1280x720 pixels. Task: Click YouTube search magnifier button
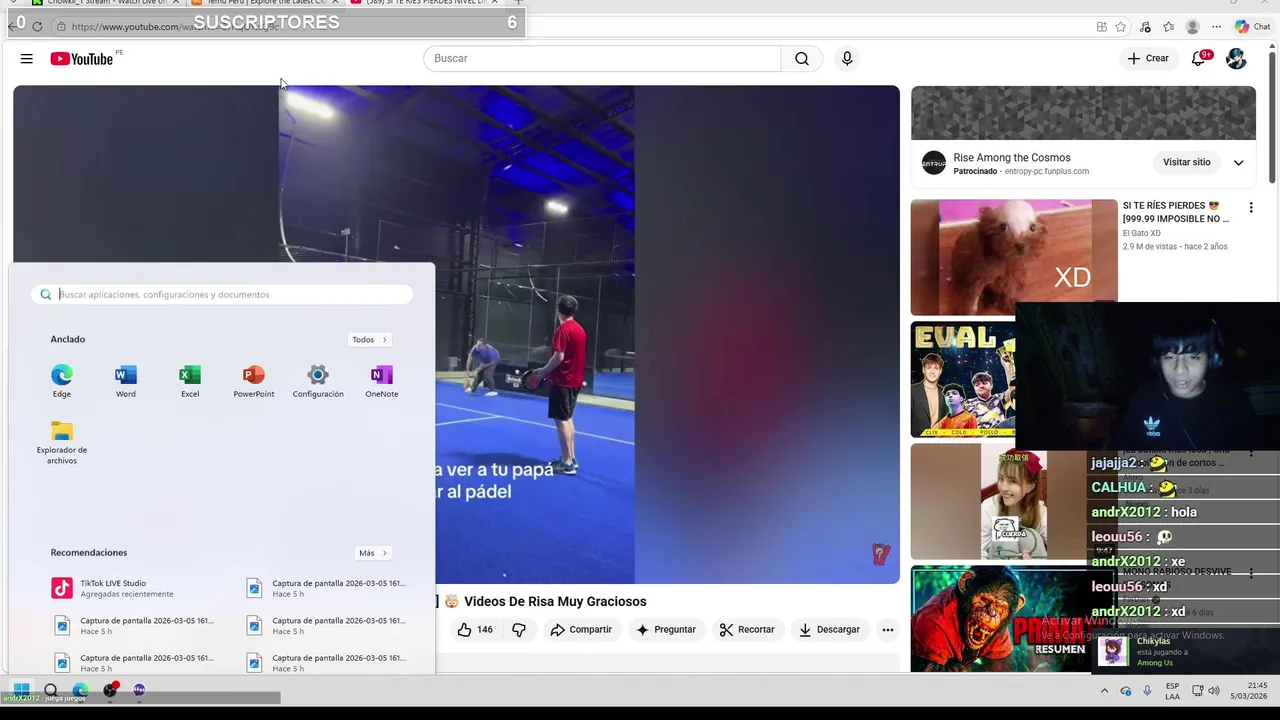click(x=802, y=59)
